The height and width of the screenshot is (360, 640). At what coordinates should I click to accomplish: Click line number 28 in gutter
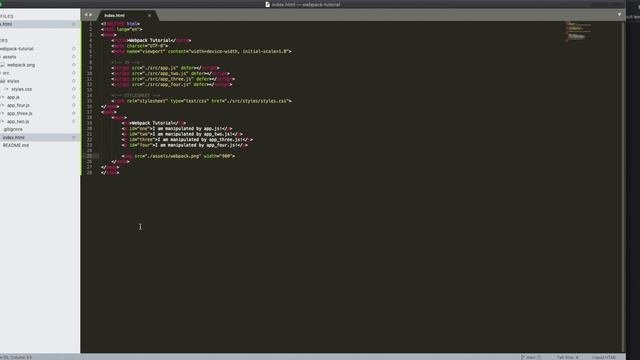(89, 173)
